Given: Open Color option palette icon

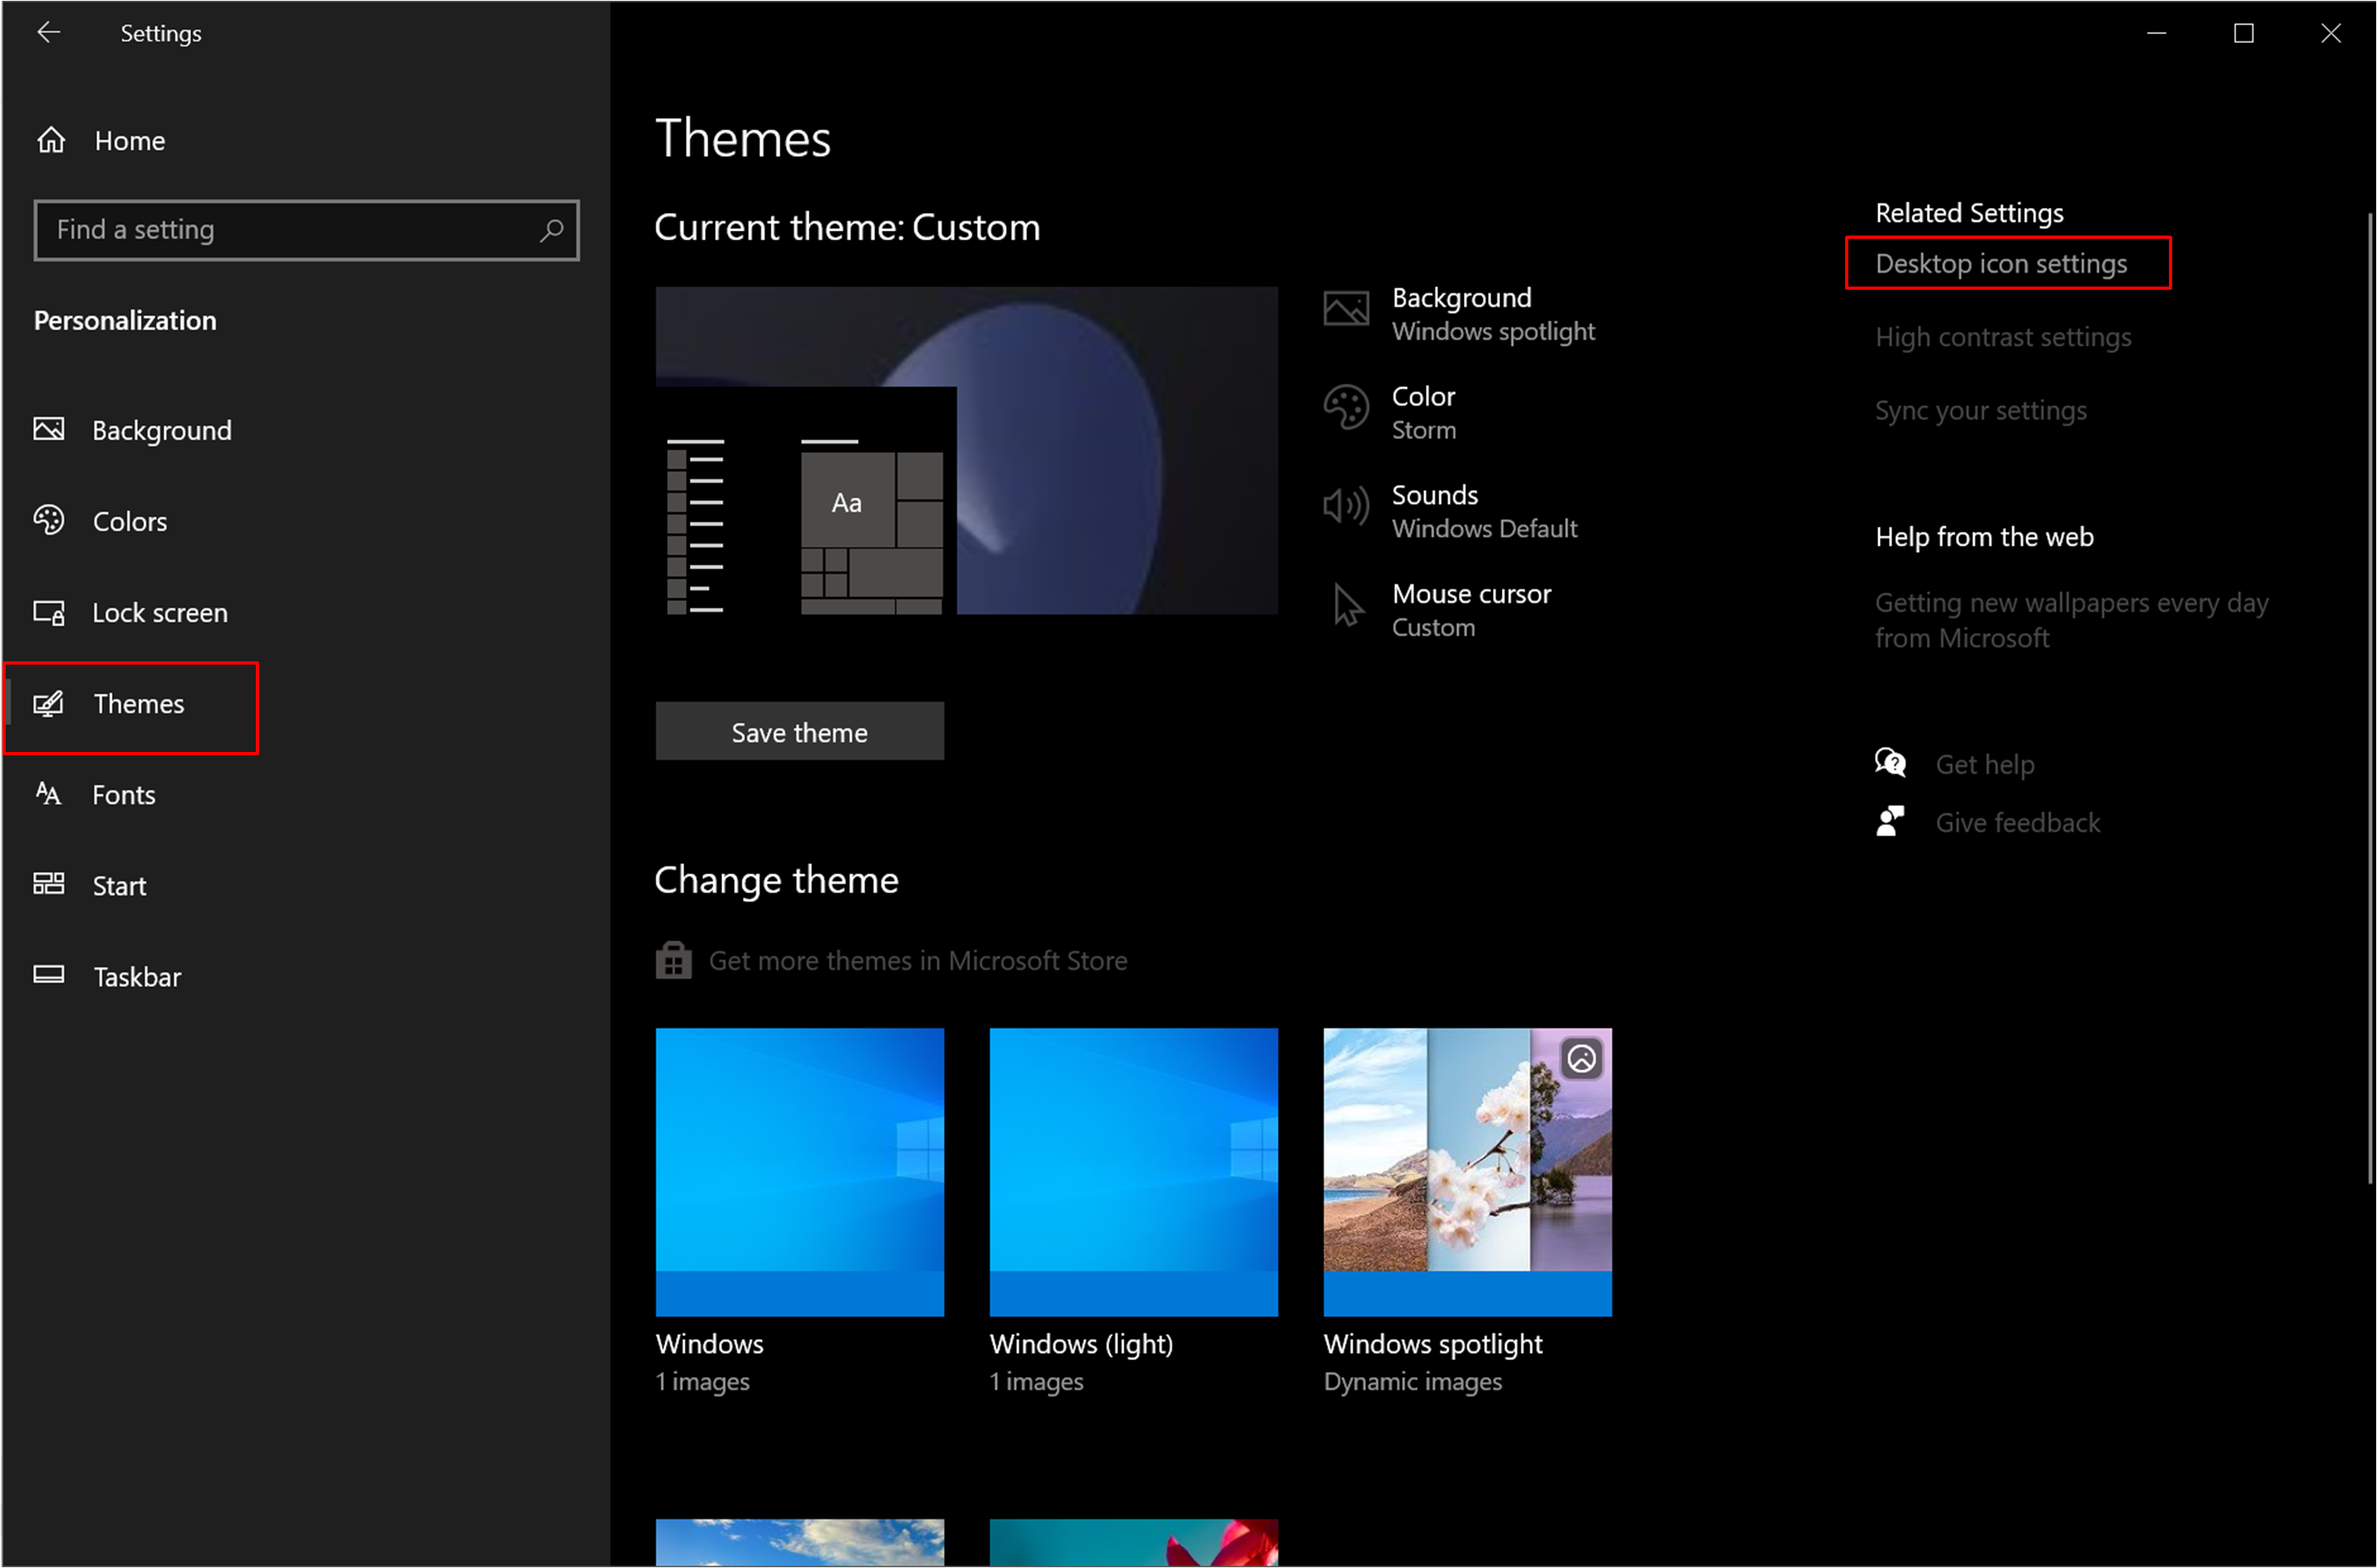Looking at the screenshot, I should [1346, 408].
